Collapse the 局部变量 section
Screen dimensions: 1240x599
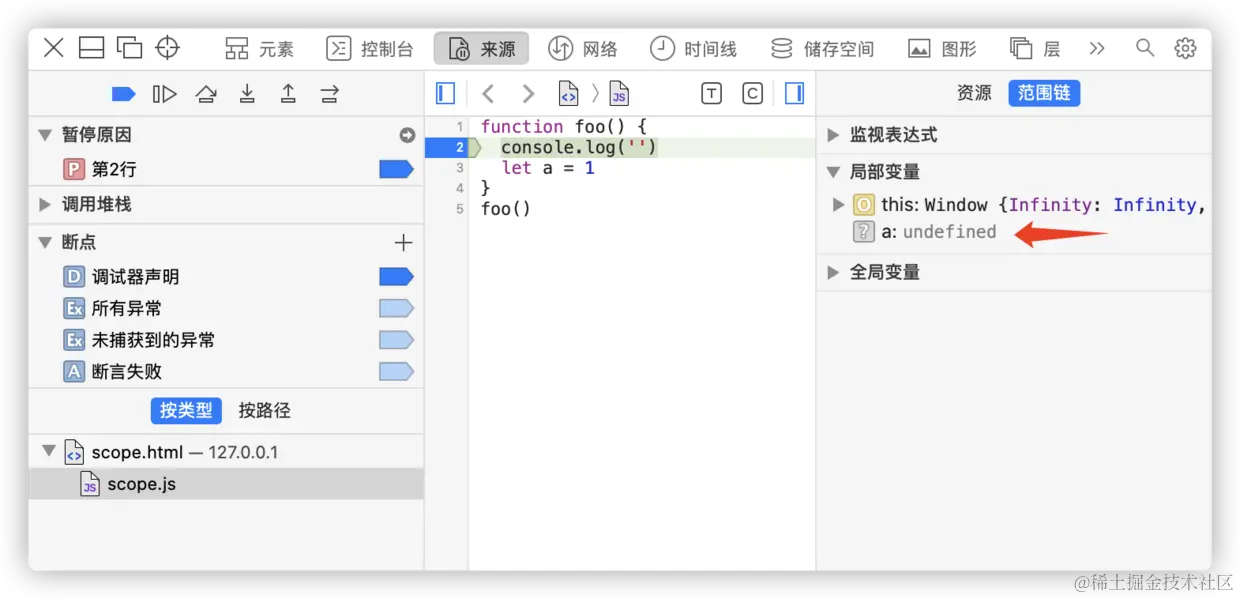click(x=834, y=172)
